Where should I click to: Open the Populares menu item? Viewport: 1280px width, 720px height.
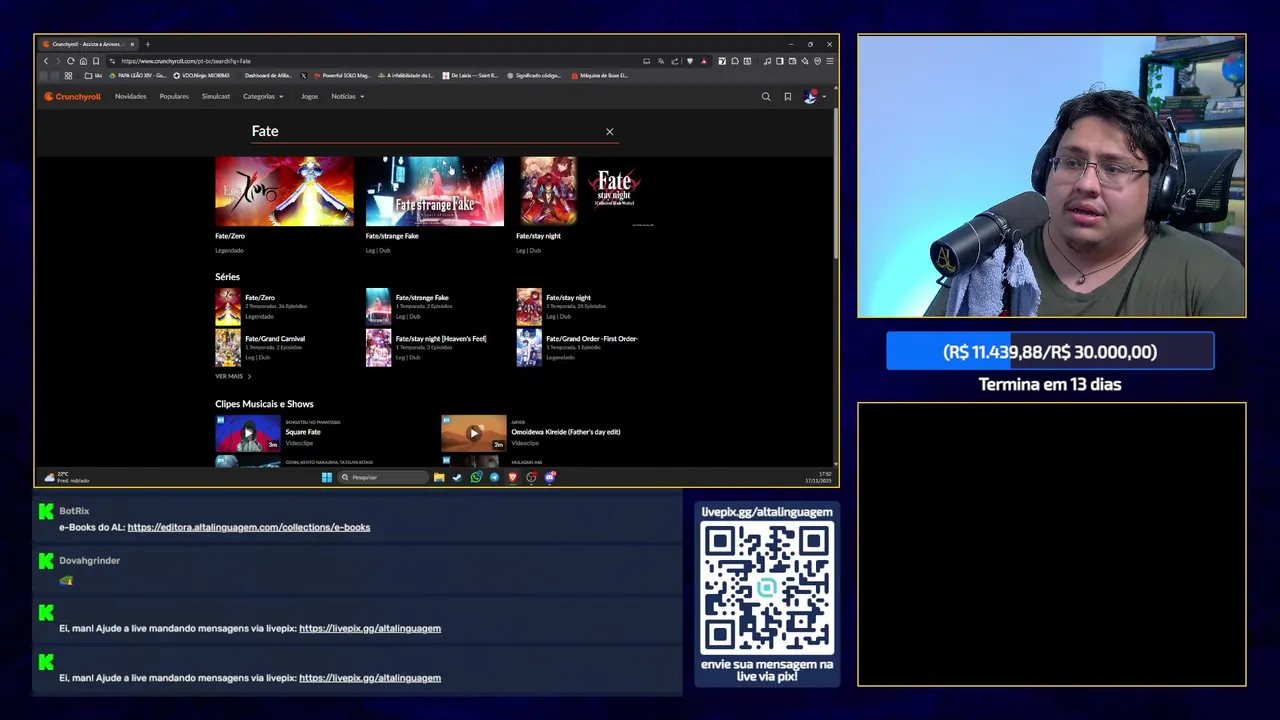(174, 97)
